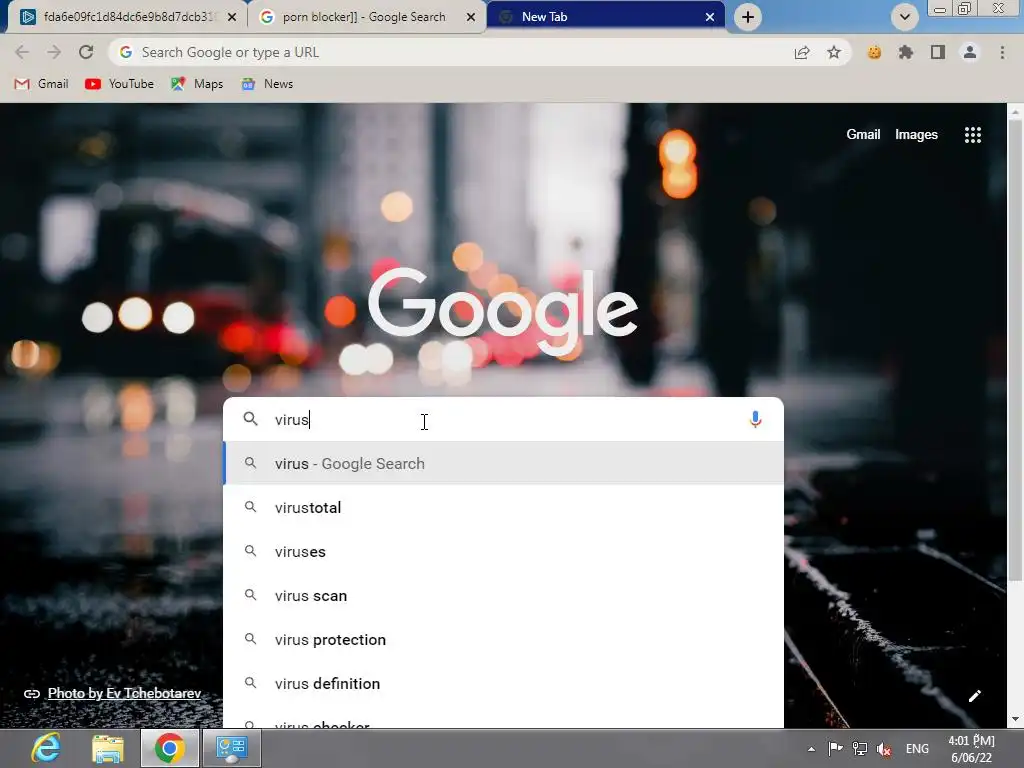This screenshot has width=1024, height=768.
Task: Start voice search with the microphone
Action: click(755, 419)
